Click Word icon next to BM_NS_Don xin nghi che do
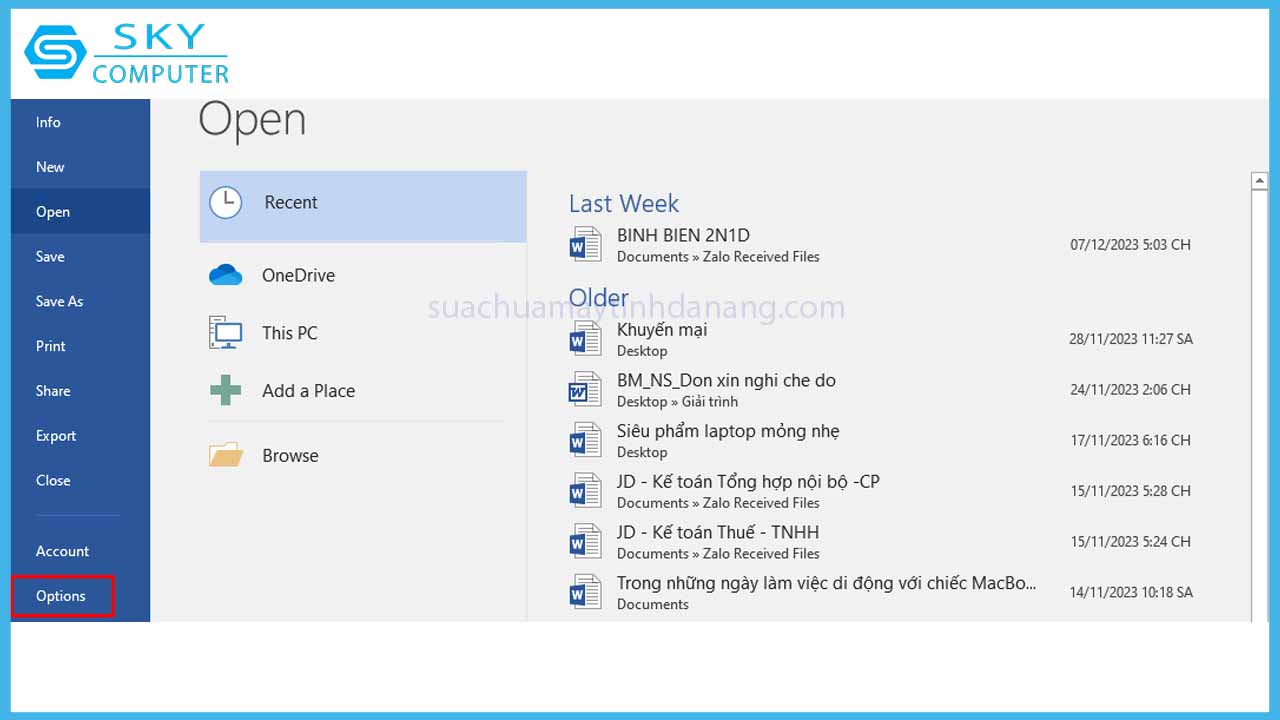Viewport: 1280px width, 720px height. coord(585,390)
